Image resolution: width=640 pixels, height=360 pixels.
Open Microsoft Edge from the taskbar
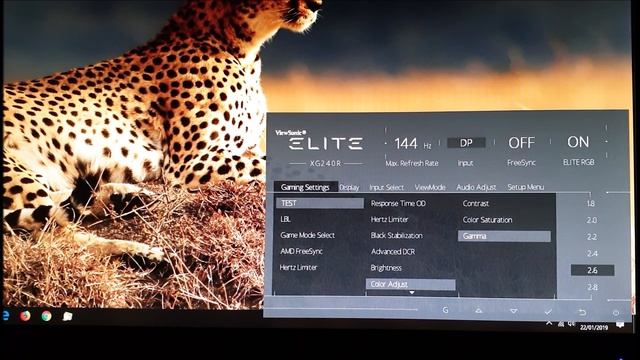6,315
